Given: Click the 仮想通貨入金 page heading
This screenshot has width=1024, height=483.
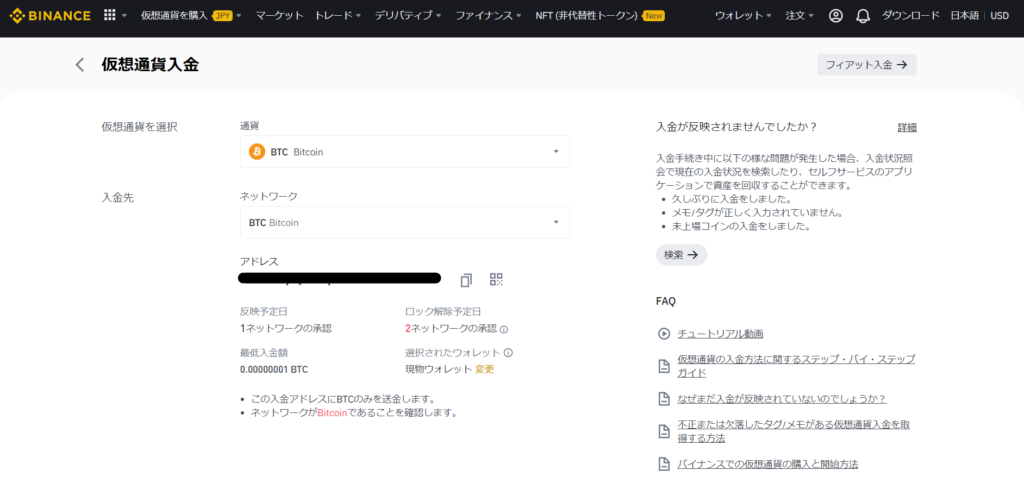Looking at the screenshot, I should (x=150, y=65).
